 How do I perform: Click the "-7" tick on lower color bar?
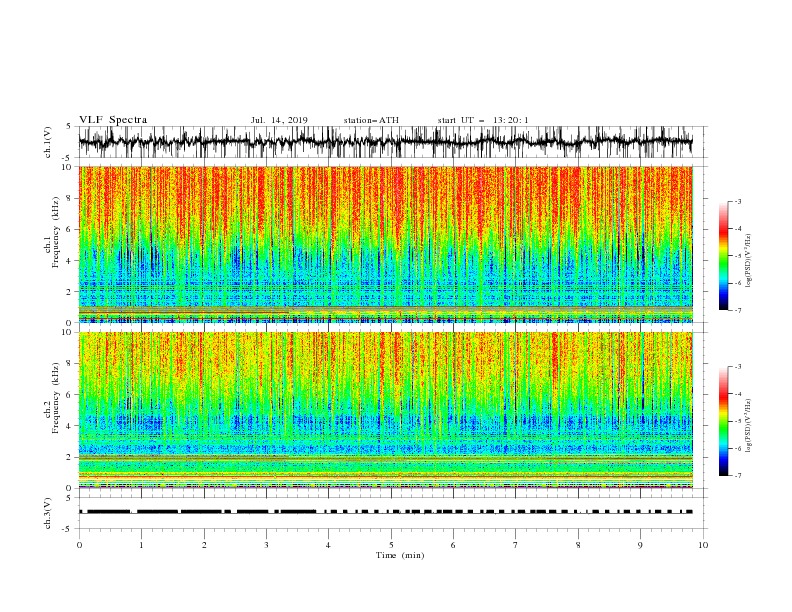click(x=738, y=476)
